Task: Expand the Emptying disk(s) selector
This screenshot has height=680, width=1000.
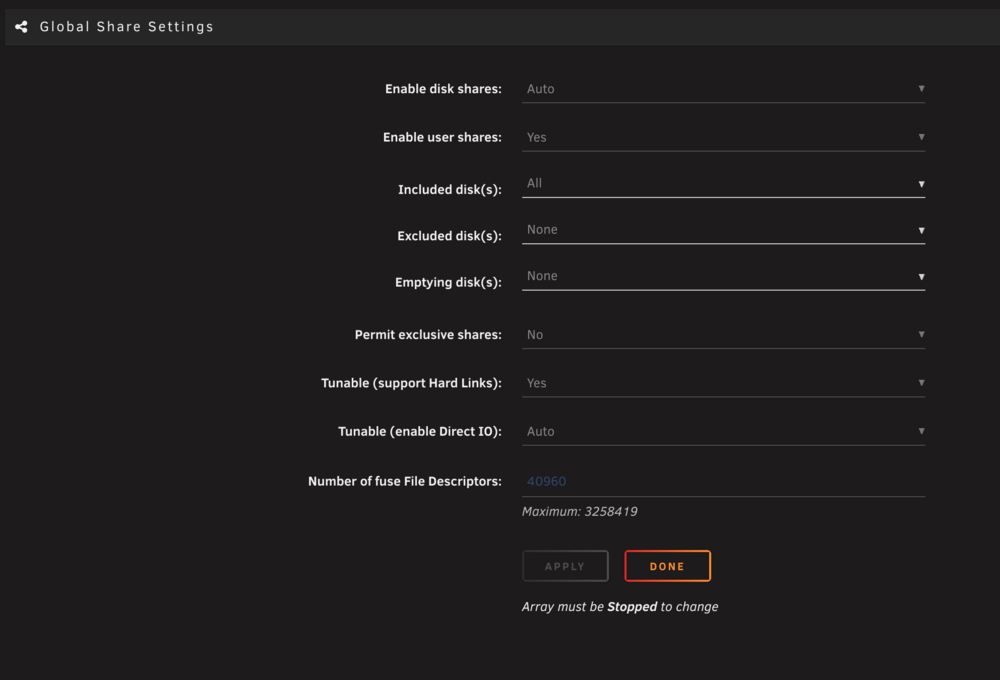Action: click(x=723, y=277)
